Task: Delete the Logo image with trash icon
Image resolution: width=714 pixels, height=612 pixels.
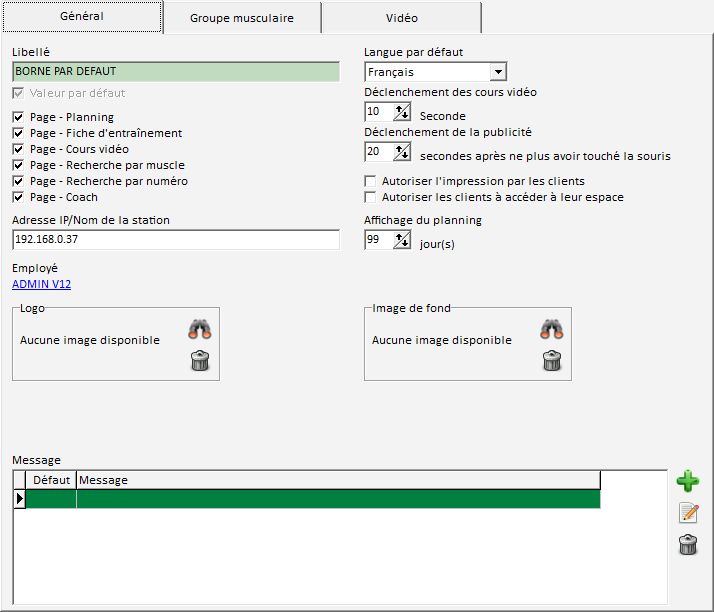Action: point(200,361)
